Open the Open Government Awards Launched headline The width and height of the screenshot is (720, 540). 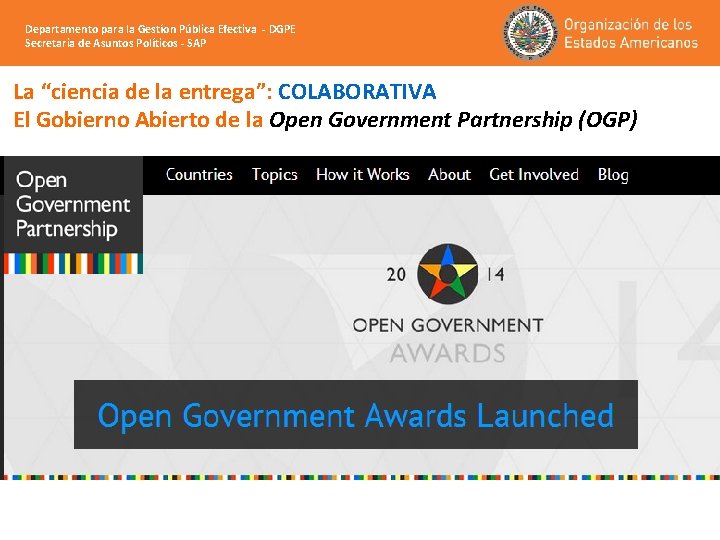355,415
